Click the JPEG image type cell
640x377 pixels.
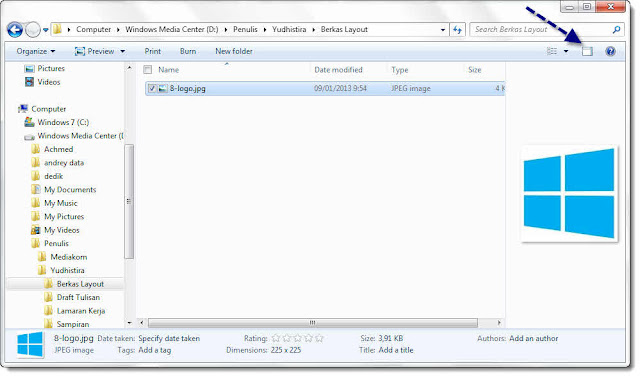411,88
